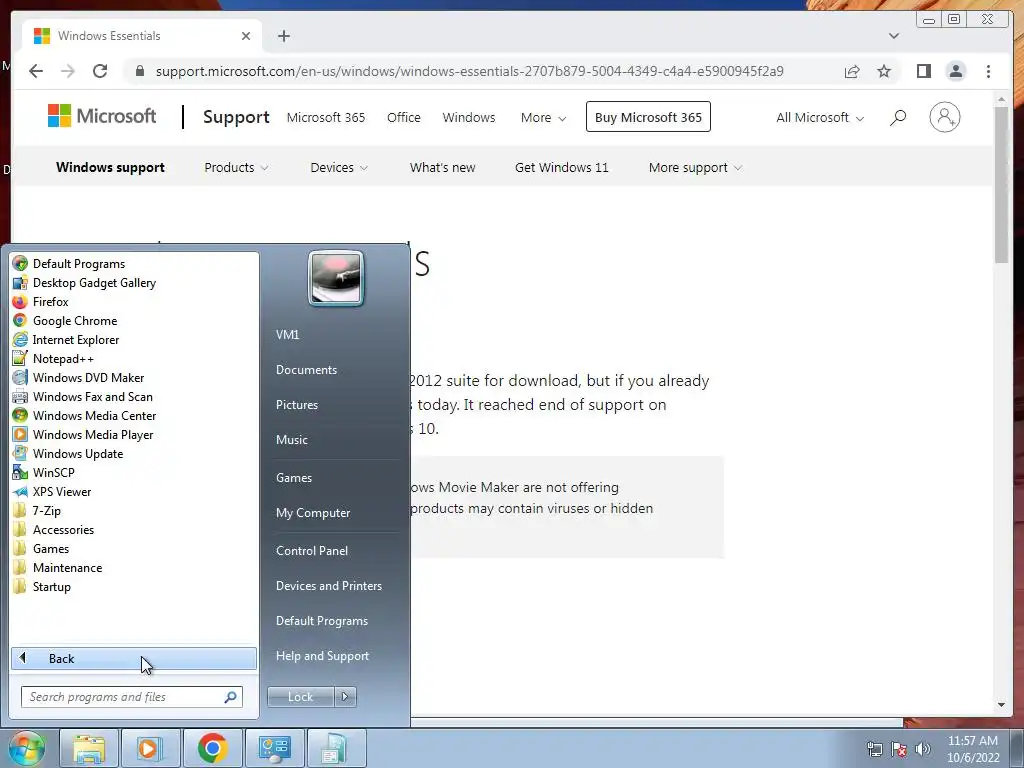Search the Microsoft Support site

[898, 118]
